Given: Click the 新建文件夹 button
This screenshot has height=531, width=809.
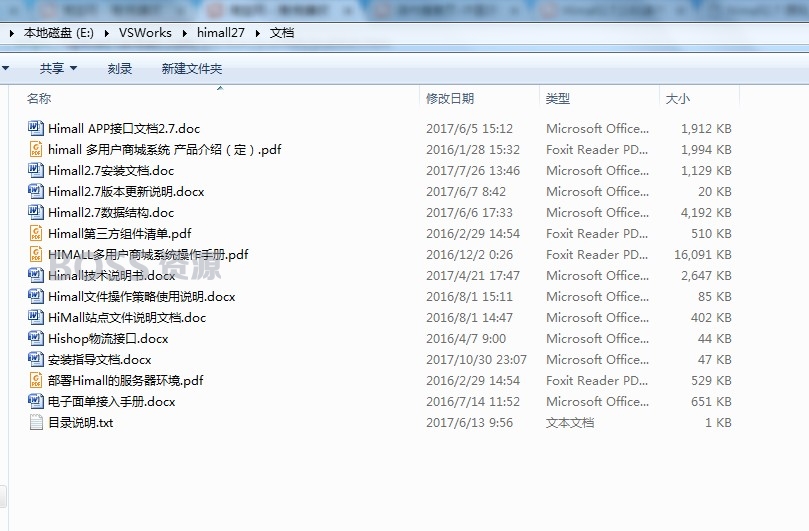Looking at the screenshot, I should click(192, 68).
